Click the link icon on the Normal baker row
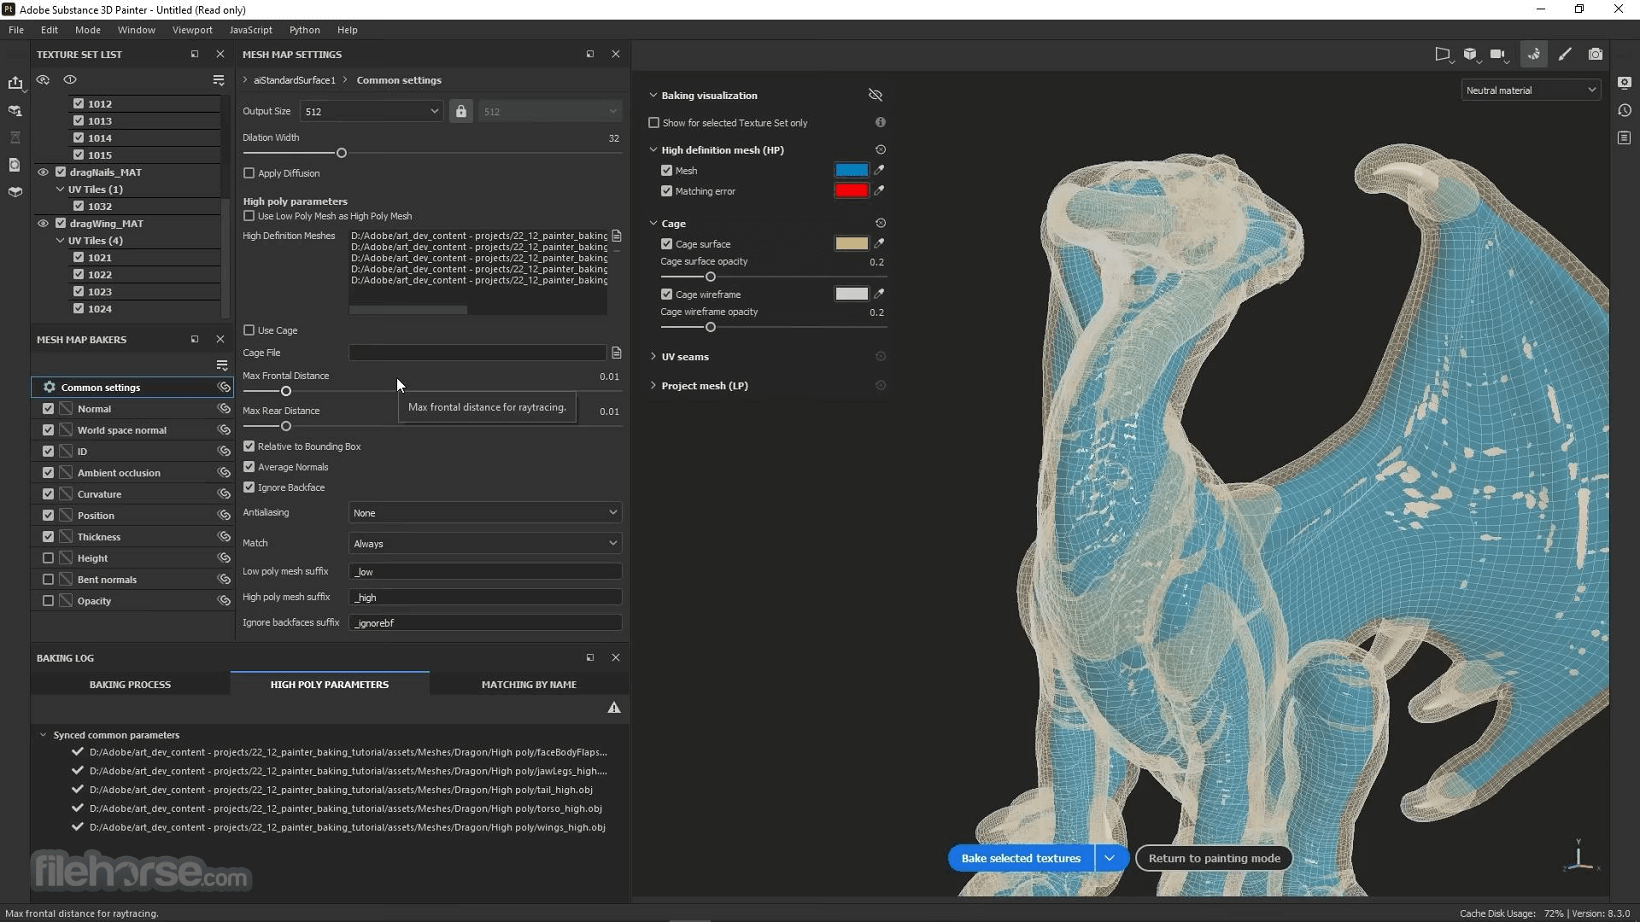 (x=224, y=409)
